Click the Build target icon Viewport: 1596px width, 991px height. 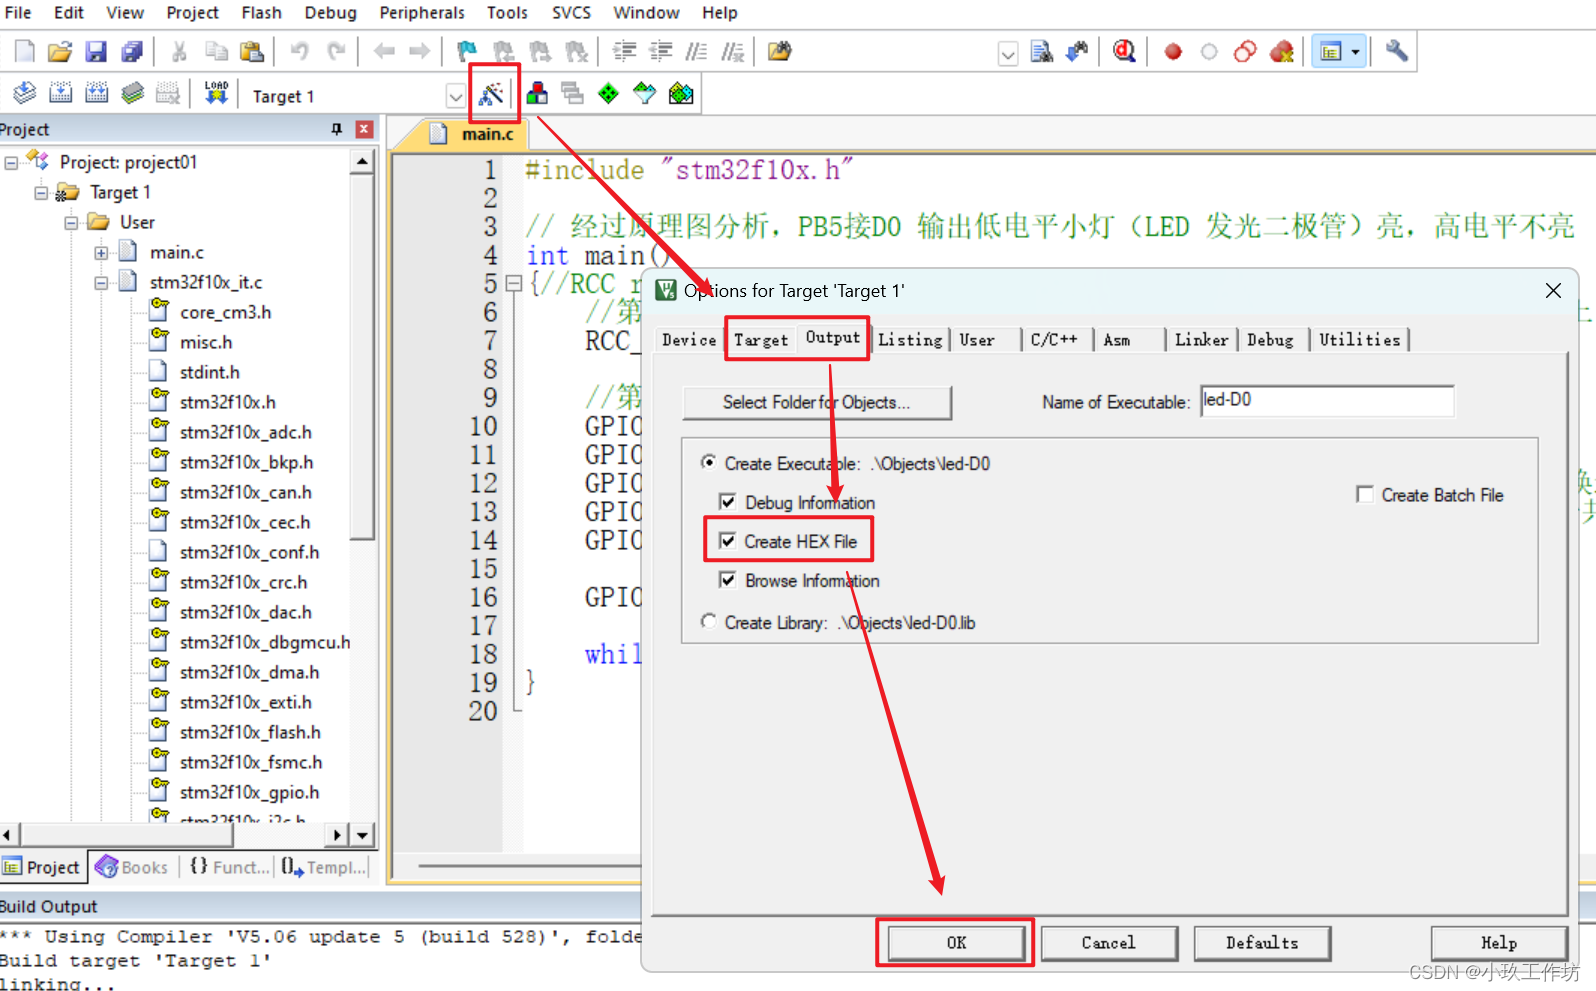click(60, 94)
